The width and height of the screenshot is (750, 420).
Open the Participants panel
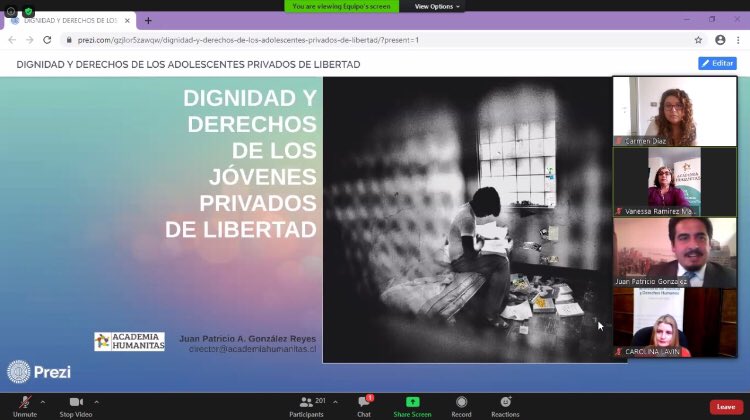point(307,407)
